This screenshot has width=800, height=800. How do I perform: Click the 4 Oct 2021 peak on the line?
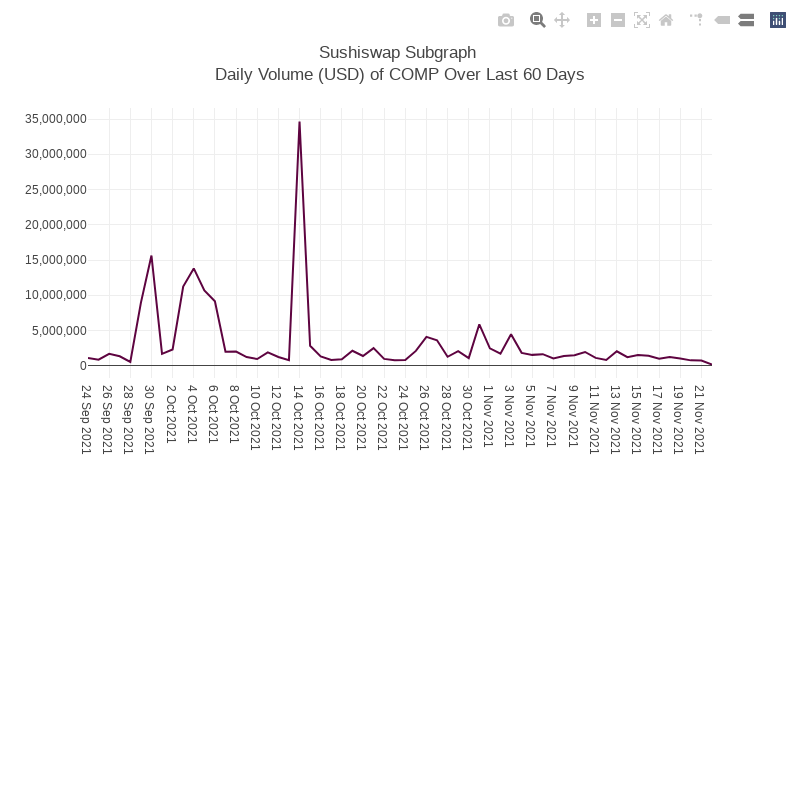click(x=194, y=268)
